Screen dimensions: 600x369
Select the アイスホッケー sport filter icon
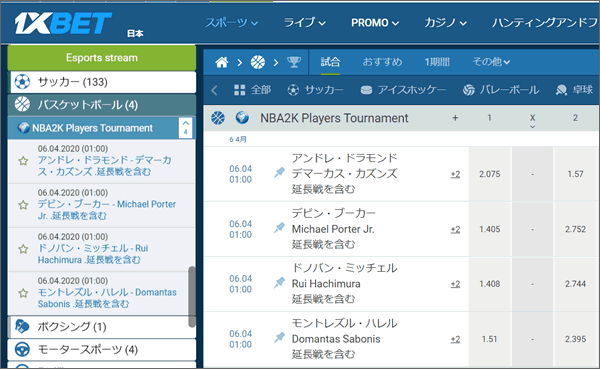366,90
